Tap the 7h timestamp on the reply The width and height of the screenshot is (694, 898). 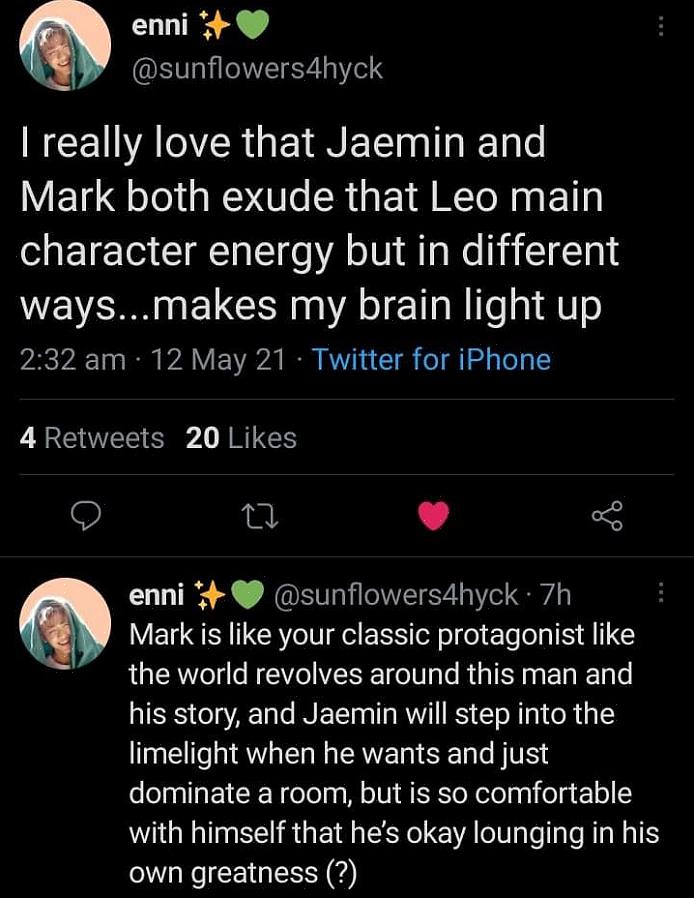[x=555, y=595]
